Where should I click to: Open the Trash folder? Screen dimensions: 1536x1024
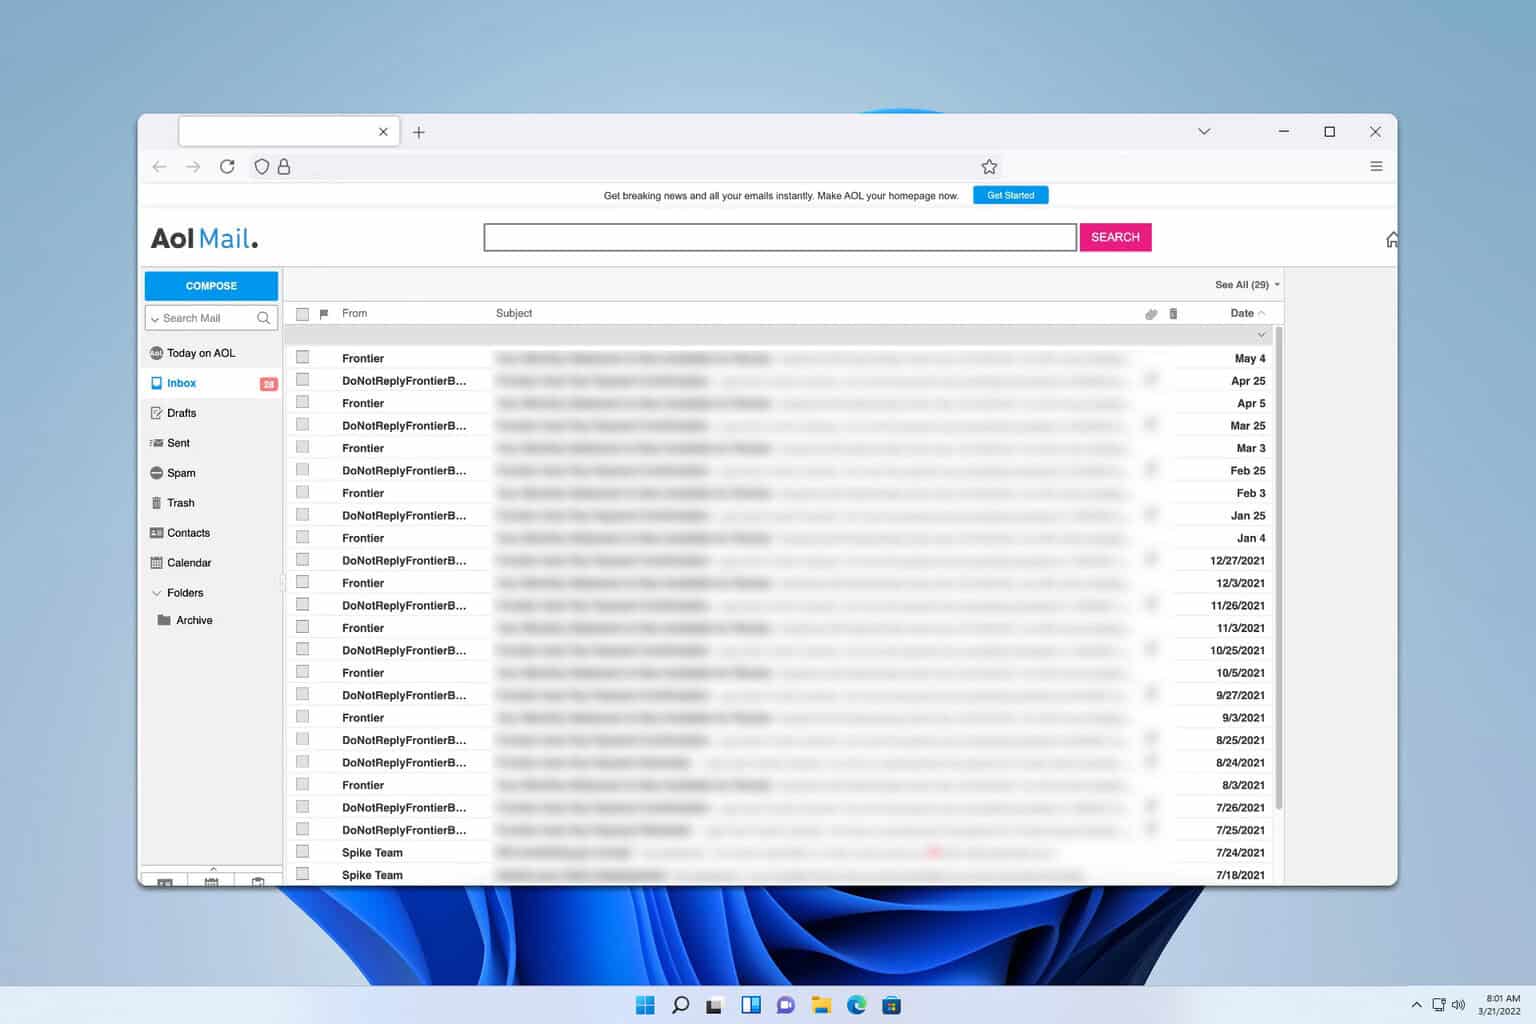(180, 503)
